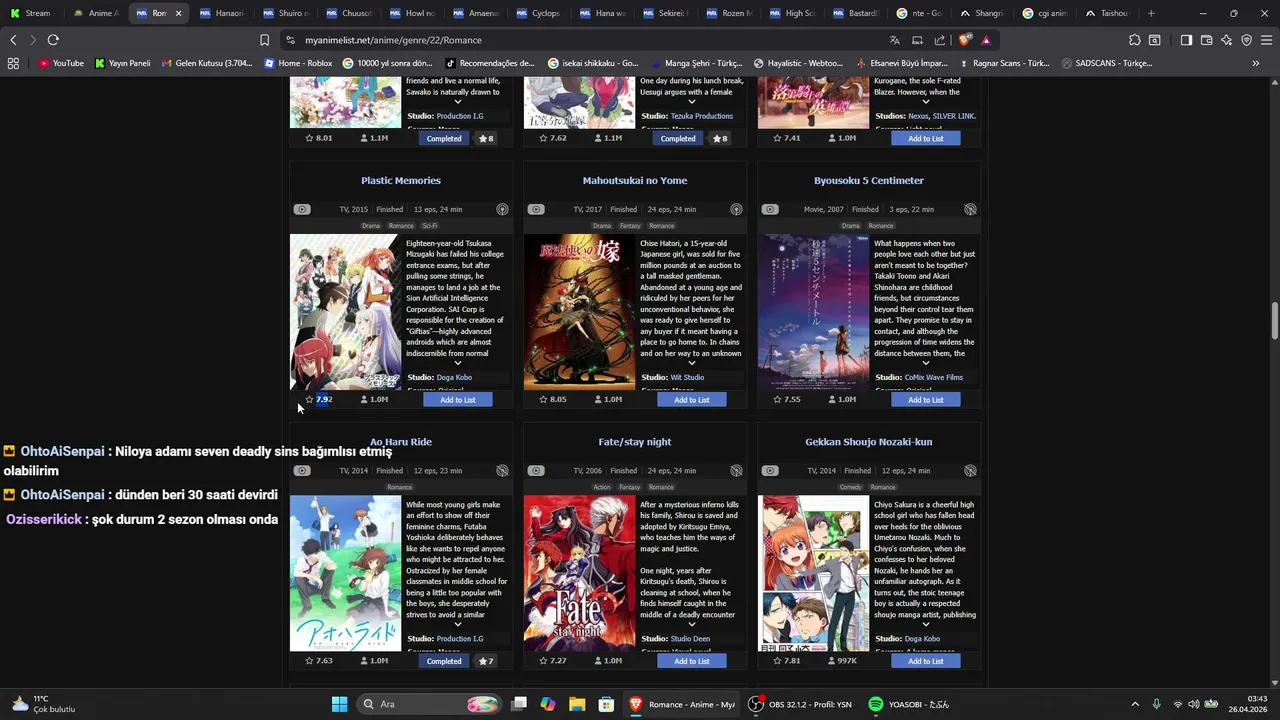This screenshot has width=1280, height=720.
Task: Click Plastic Memories broadcast streaming icon
Action: [502, 209]
